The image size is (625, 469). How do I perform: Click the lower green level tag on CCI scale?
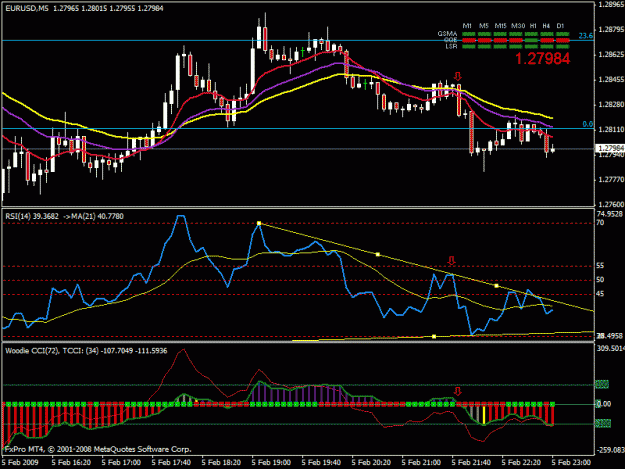603,423
